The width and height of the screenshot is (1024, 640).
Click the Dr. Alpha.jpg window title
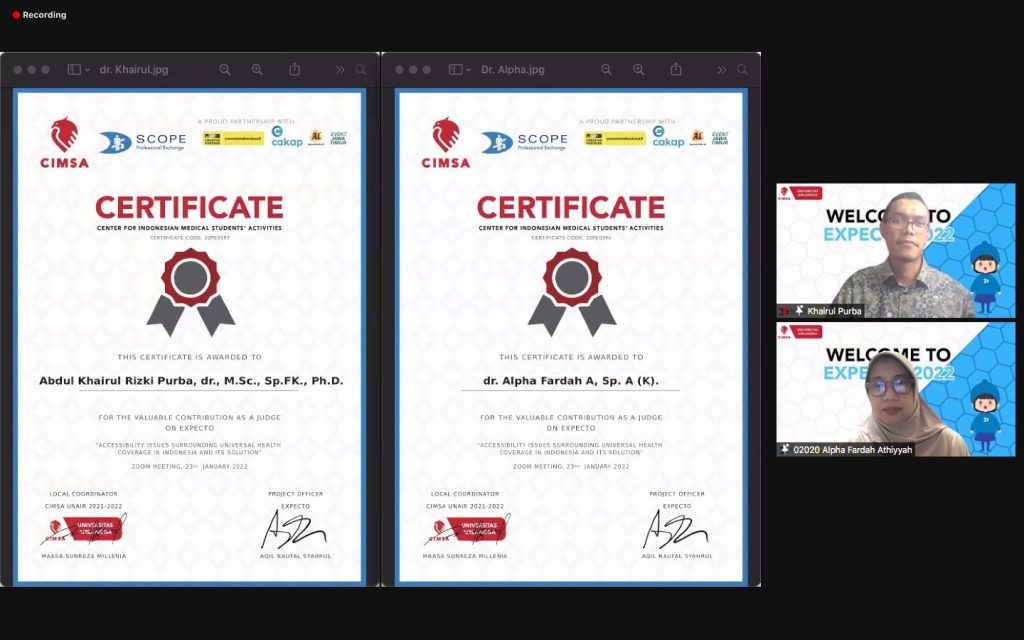click(x=512, y=70)
